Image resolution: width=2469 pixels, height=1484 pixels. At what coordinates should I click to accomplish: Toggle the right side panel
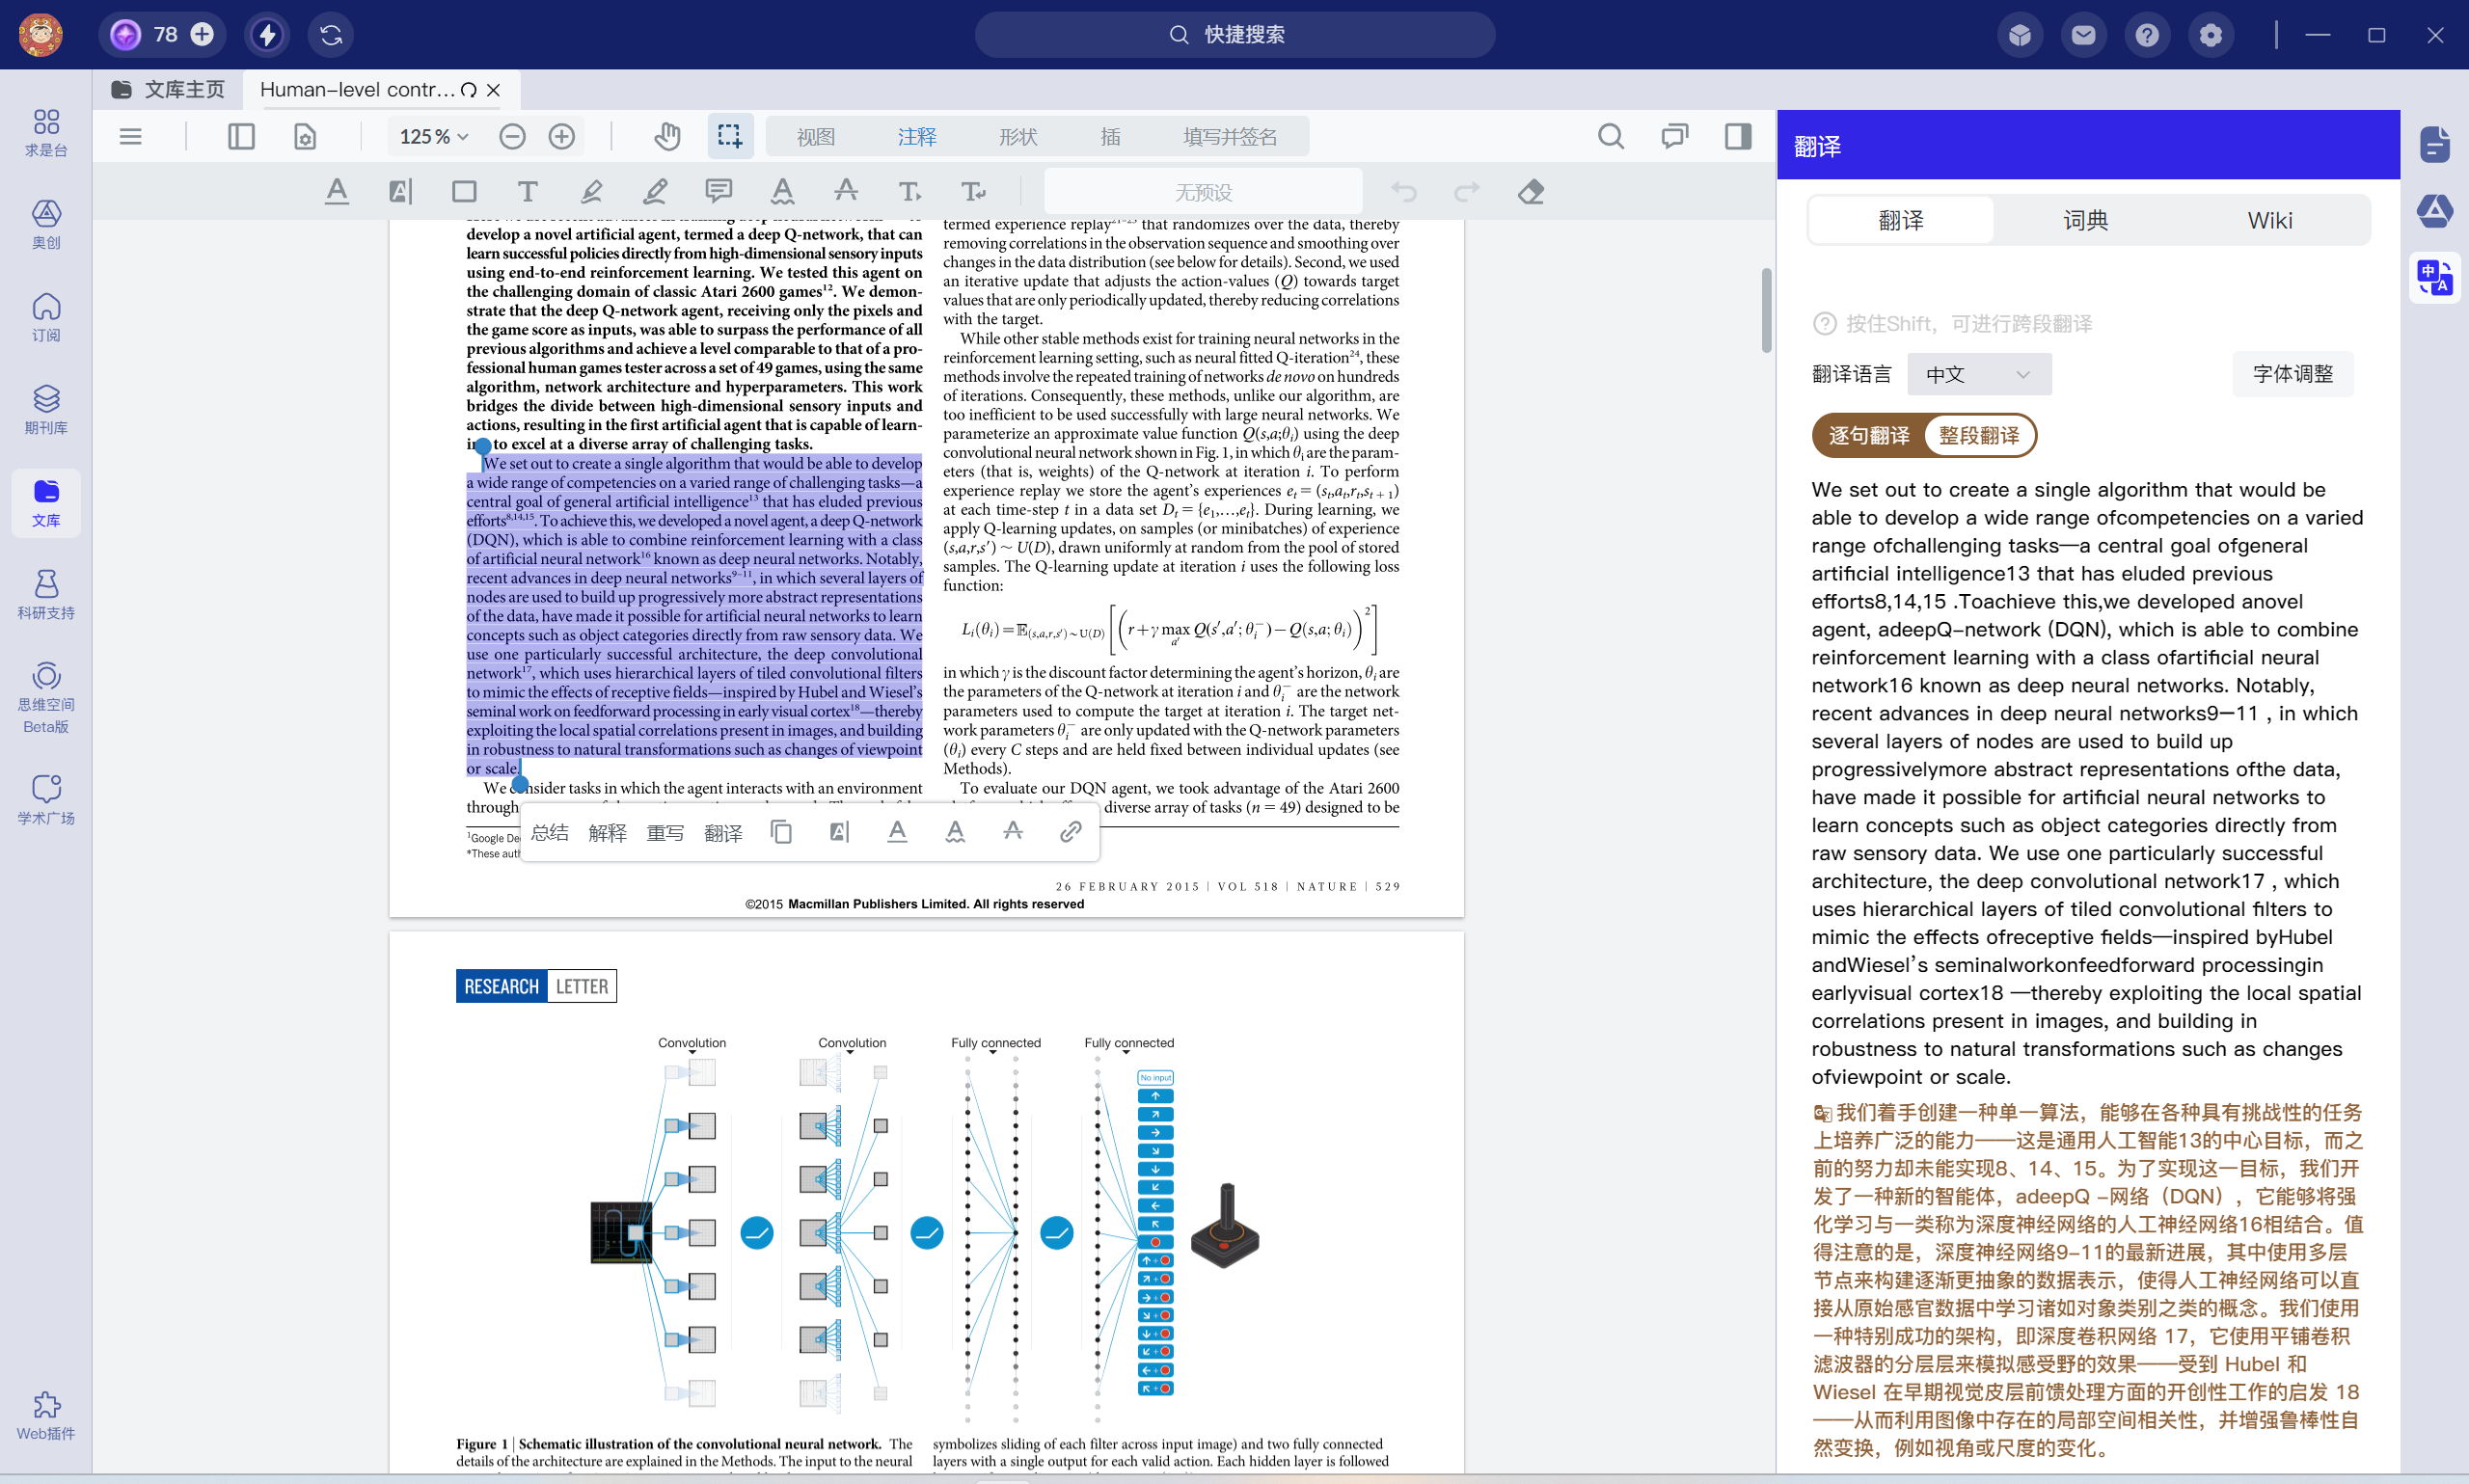click(x=1738, y=136)
